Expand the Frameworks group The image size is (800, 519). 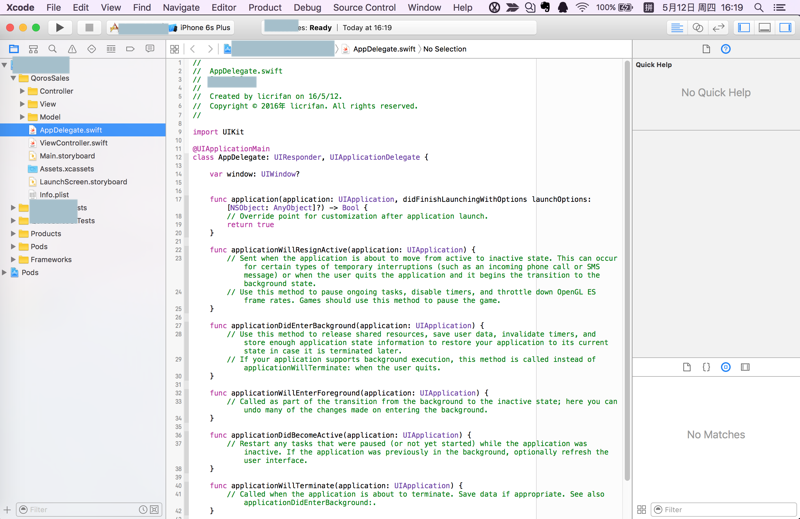13,259
